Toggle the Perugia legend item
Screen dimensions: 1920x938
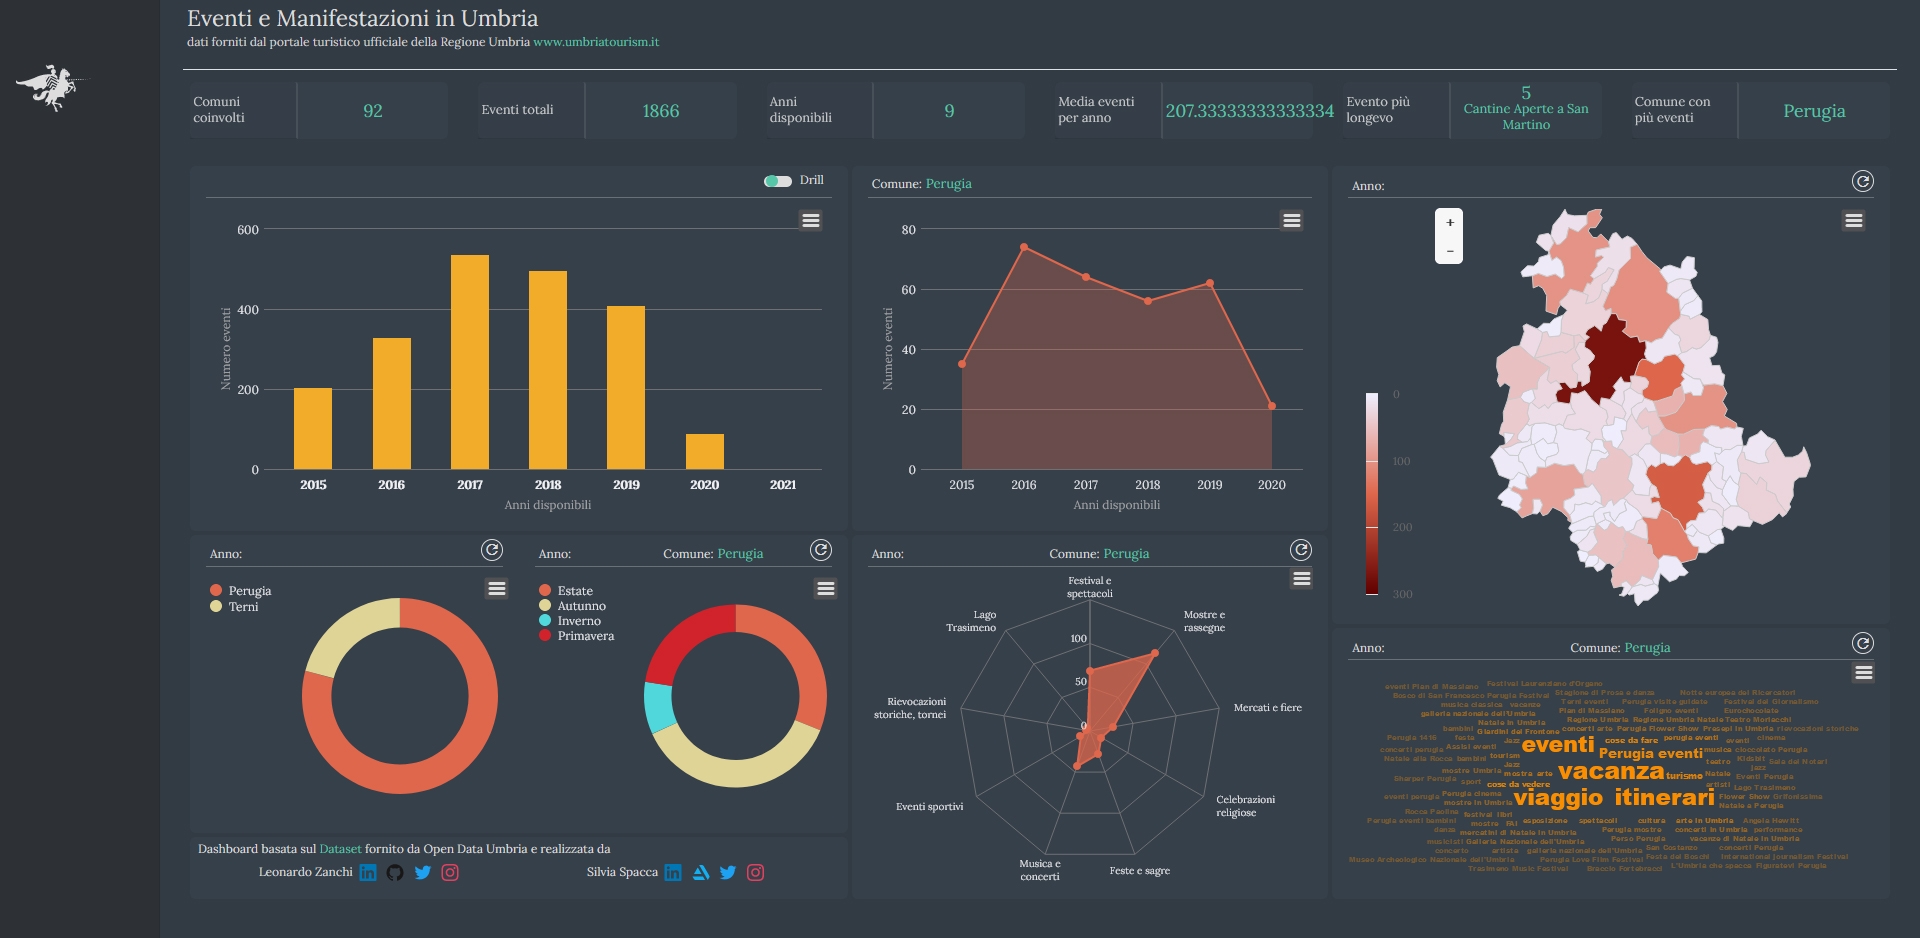(240, 591)
